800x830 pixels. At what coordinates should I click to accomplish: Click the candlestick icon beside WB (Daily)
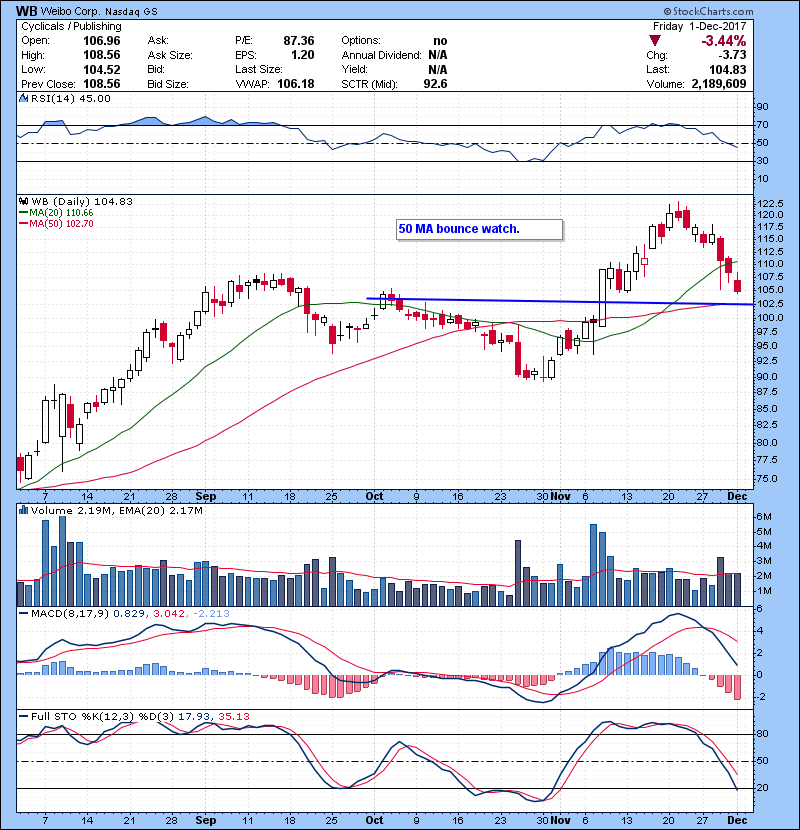coord(23,202)
